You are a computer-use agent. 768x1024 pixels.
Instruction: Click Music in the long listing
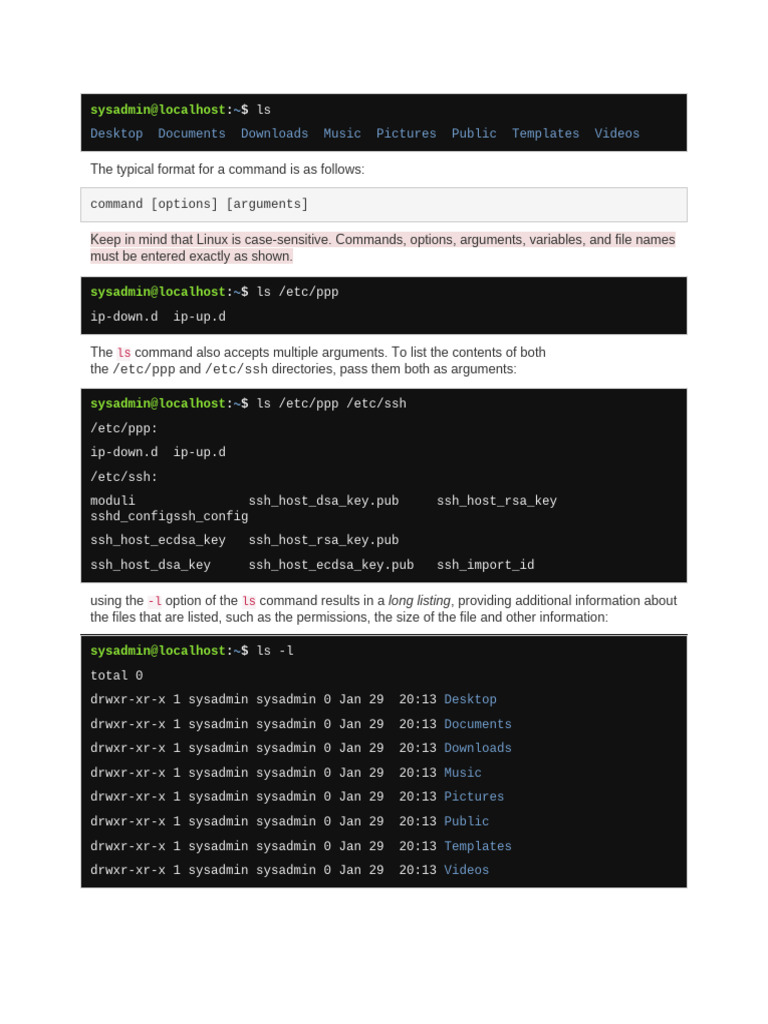coord(463,773)
